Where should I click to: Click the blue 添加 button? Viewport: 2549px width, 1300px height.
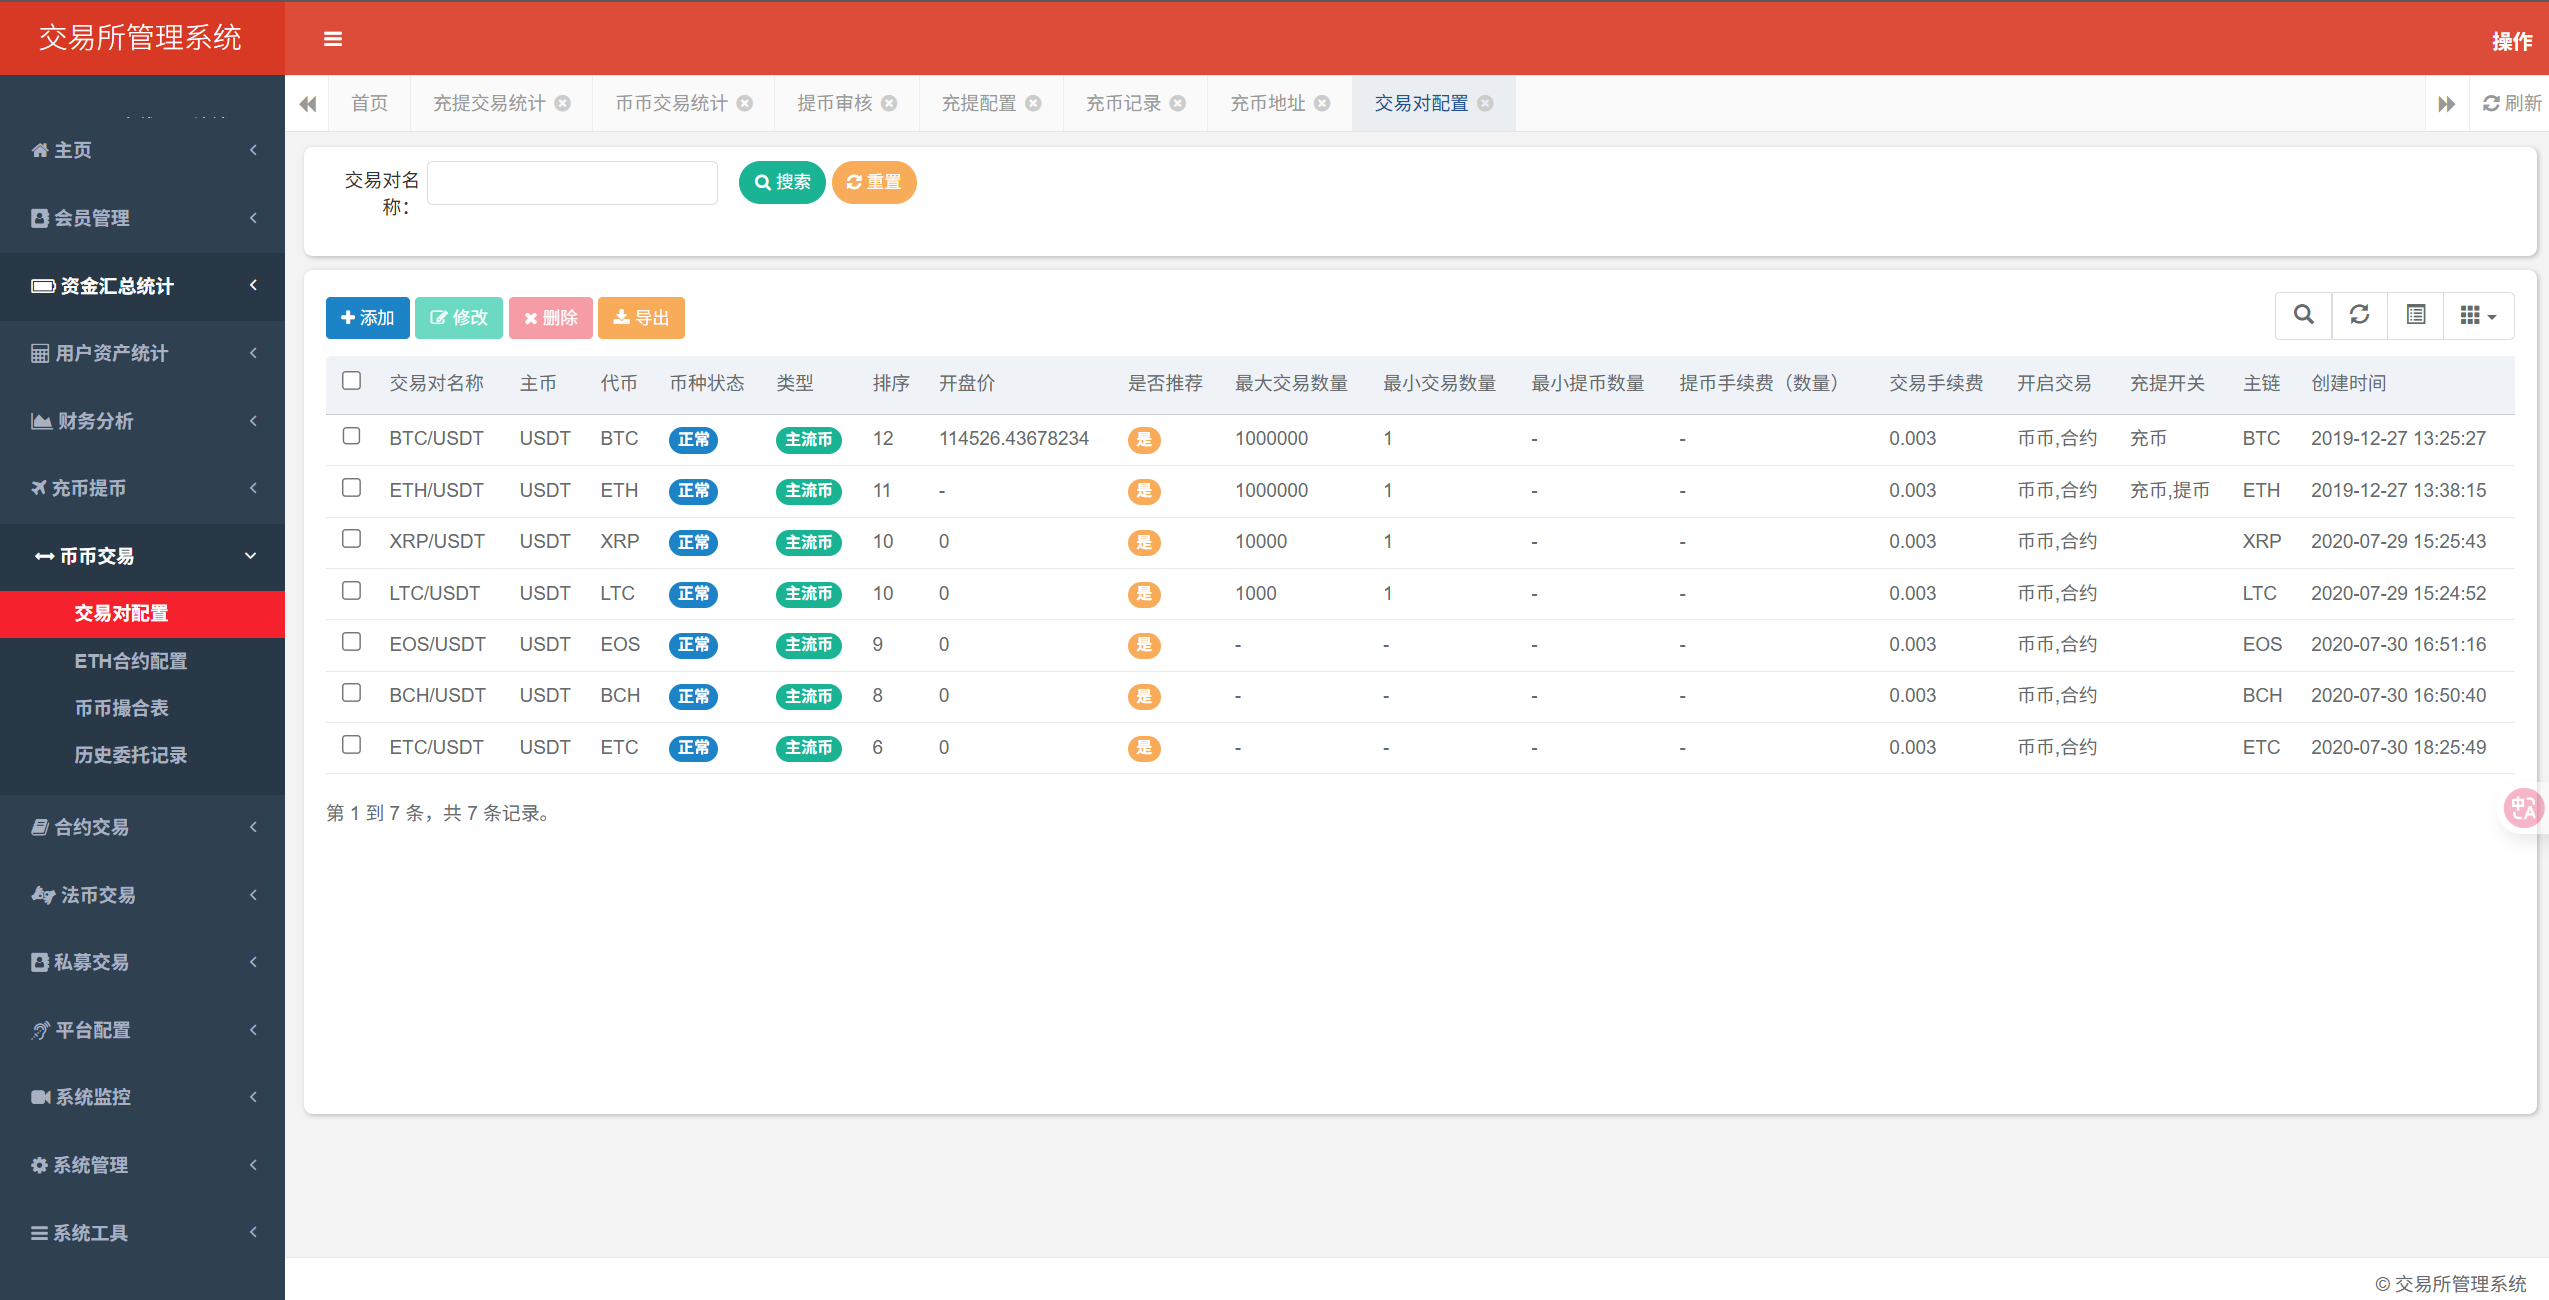click(x=367, y=318)
